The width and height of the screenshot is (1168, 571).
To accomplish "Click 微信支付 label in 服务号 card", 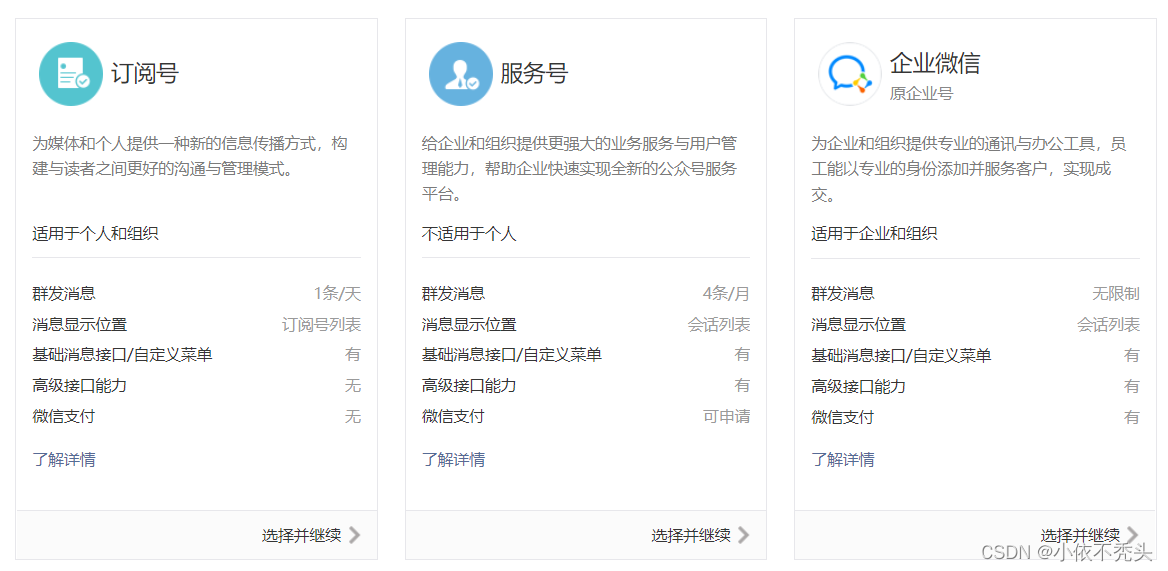I will point(453,416).
